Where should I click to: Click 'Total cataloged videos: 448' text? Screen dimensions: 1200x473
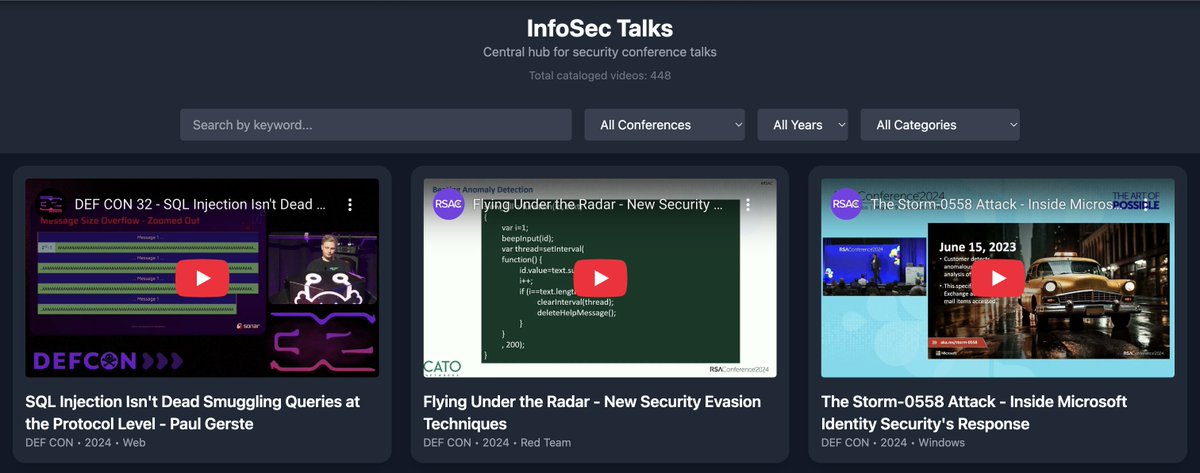tap(600, 75)
